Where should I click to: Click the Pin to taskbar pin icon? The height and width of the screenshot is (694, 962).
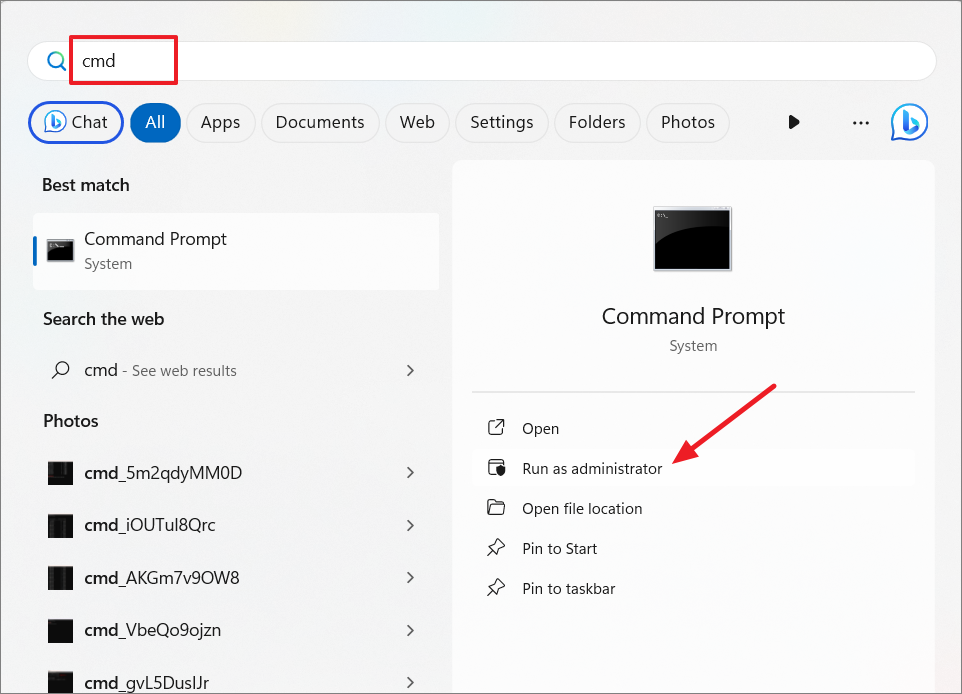tap(496, 587)
